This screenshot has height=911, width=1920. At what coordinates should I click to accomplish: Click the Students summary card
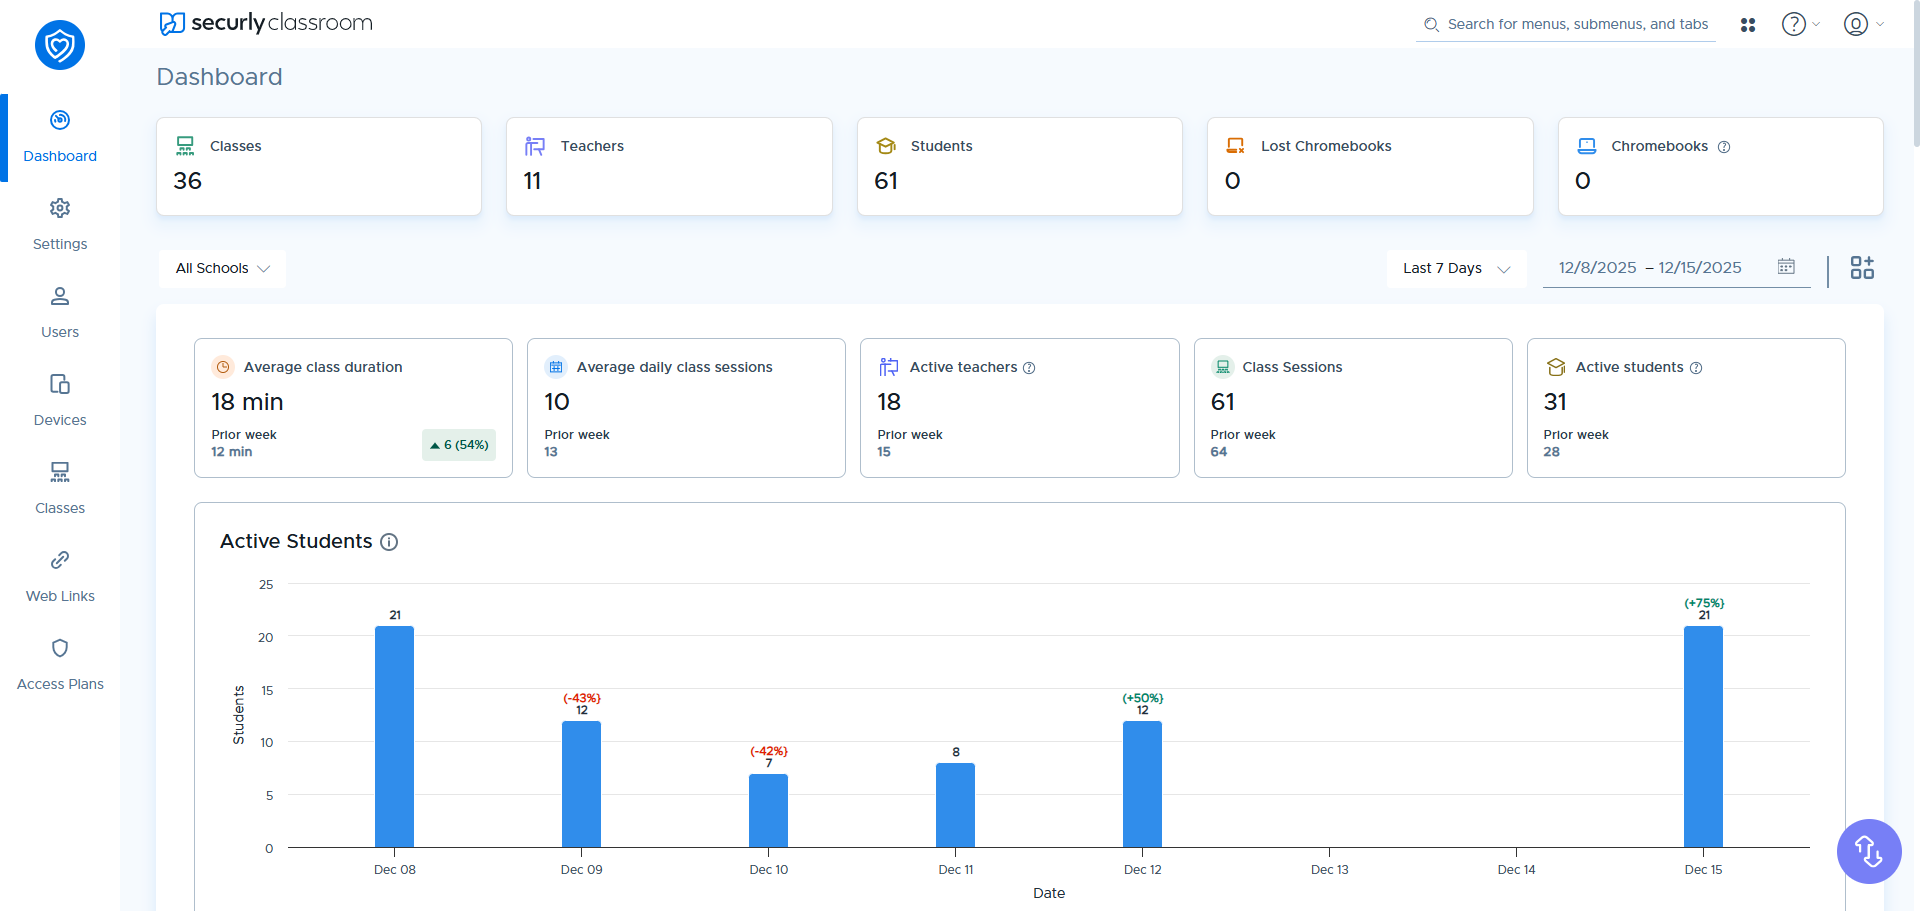point(1019,166)
